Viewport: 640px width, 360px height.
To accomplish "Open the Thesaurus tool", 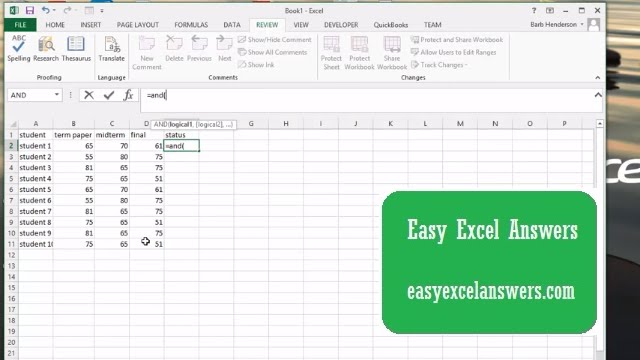I will [x=76, y=48].
